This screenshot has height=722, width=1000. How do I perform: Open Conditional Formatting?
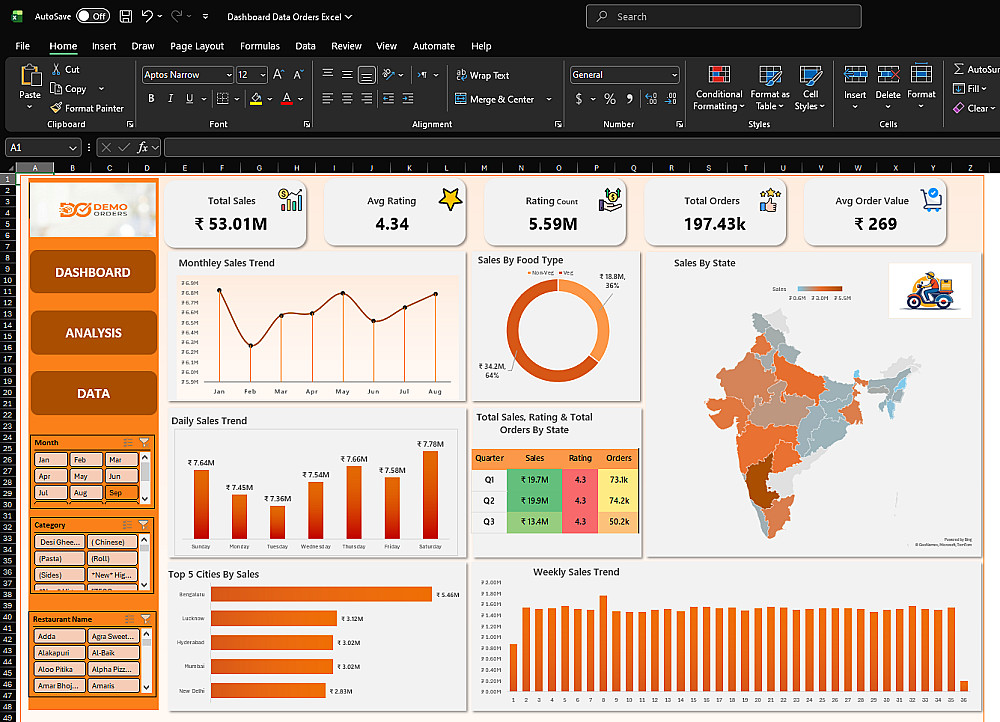(719, 88)
